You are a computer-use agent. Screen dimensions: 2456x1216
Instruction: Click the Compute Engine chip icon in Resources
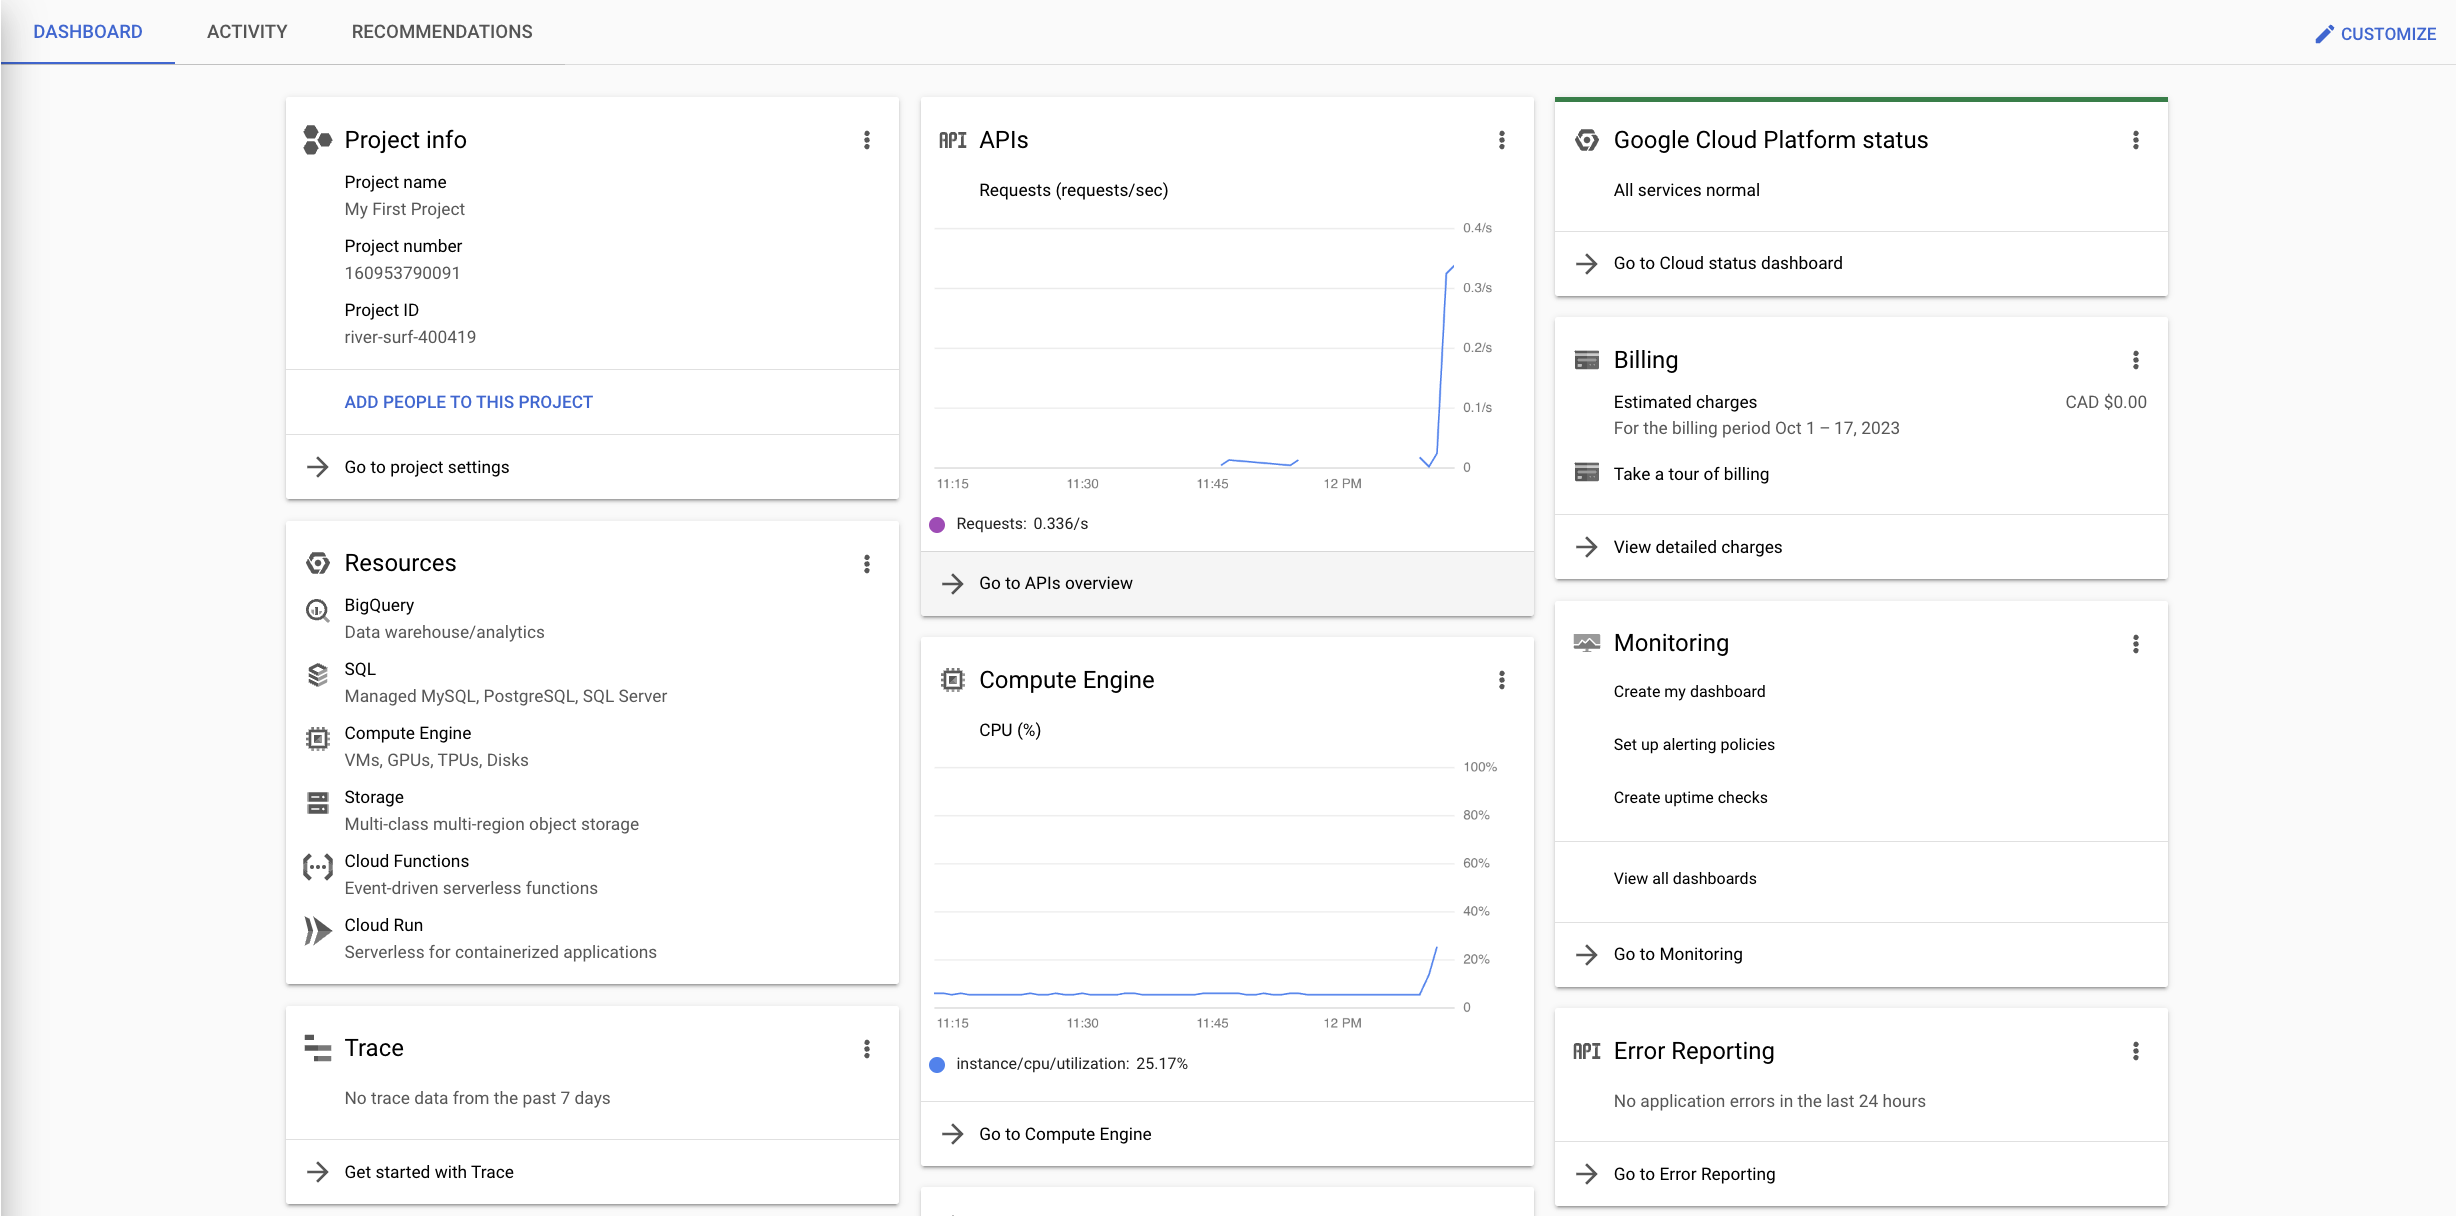317,739
